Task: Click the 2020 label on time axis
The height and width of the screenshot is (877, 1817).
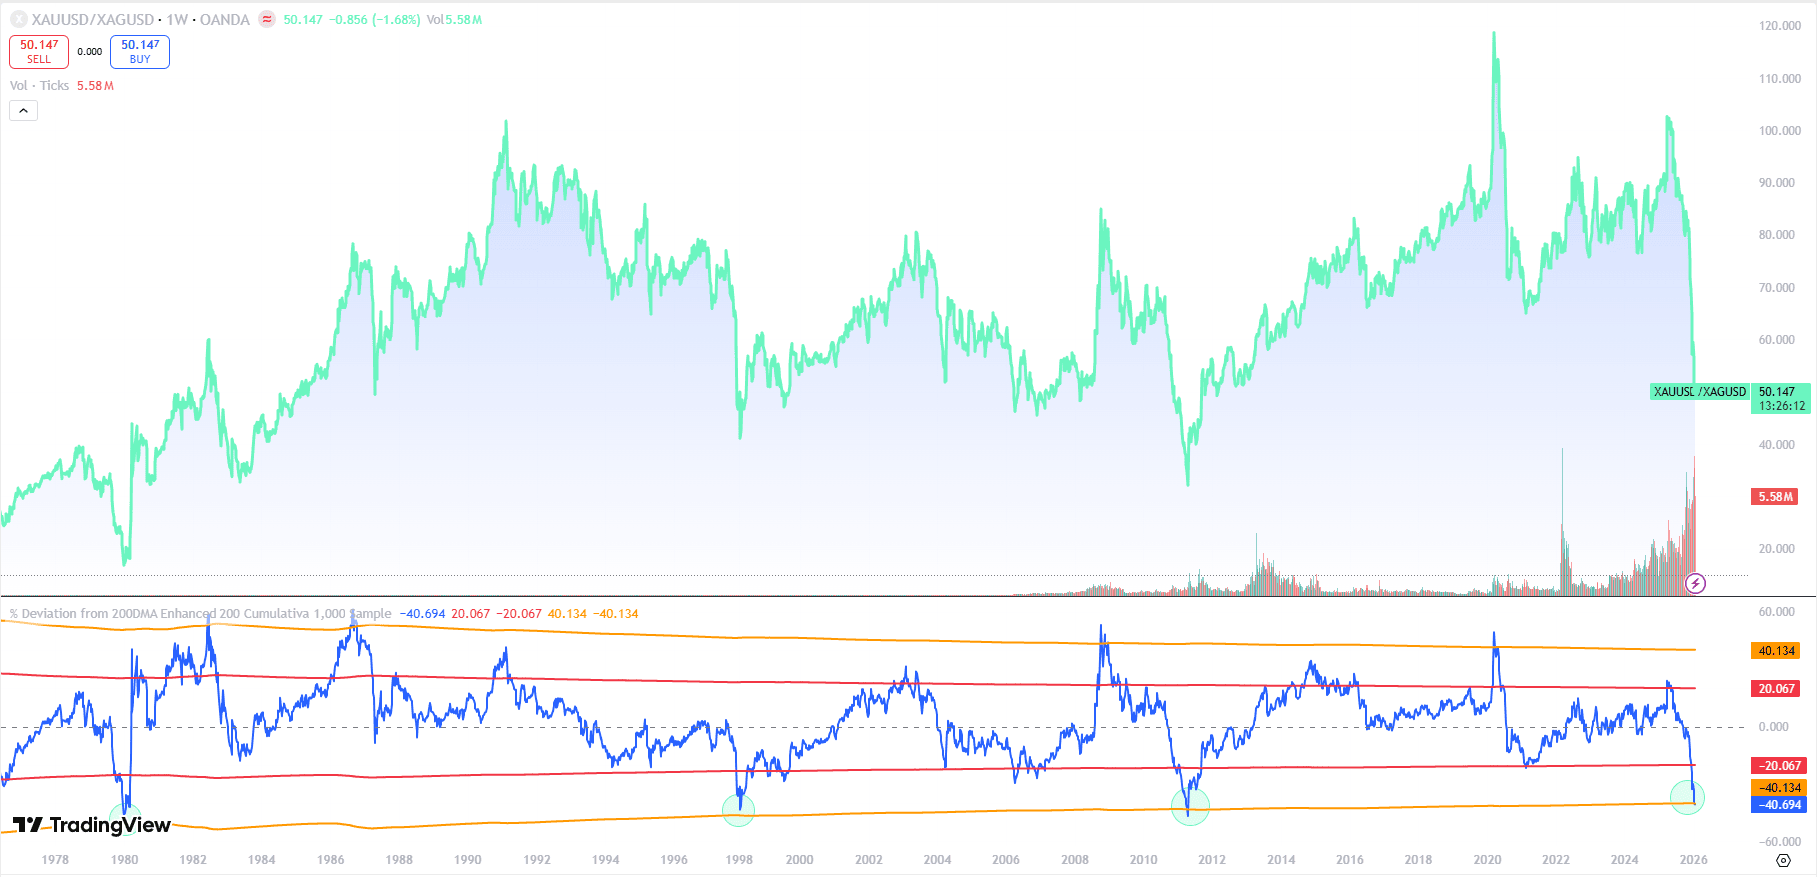Action: pos(1487,860)
